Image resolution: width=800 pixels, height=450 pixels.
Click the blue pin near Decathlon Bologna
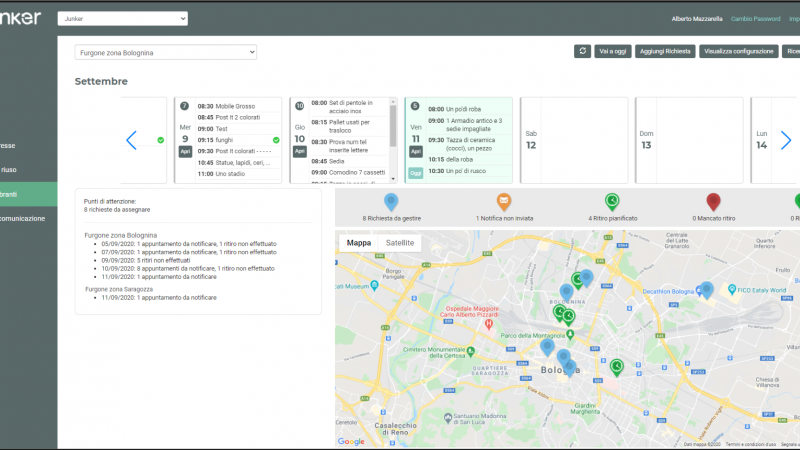coord(706,290)
